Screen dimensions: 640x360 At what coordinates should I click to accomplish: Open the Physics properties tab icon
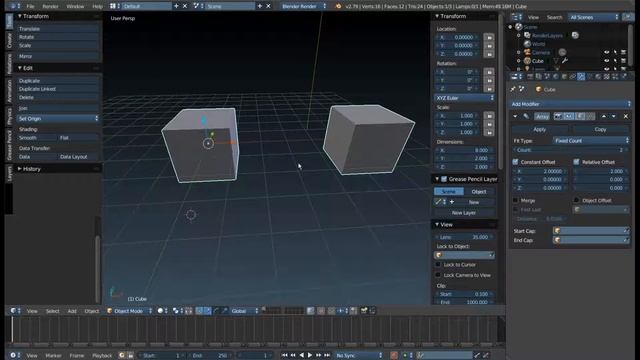click(x=624, y=76)
